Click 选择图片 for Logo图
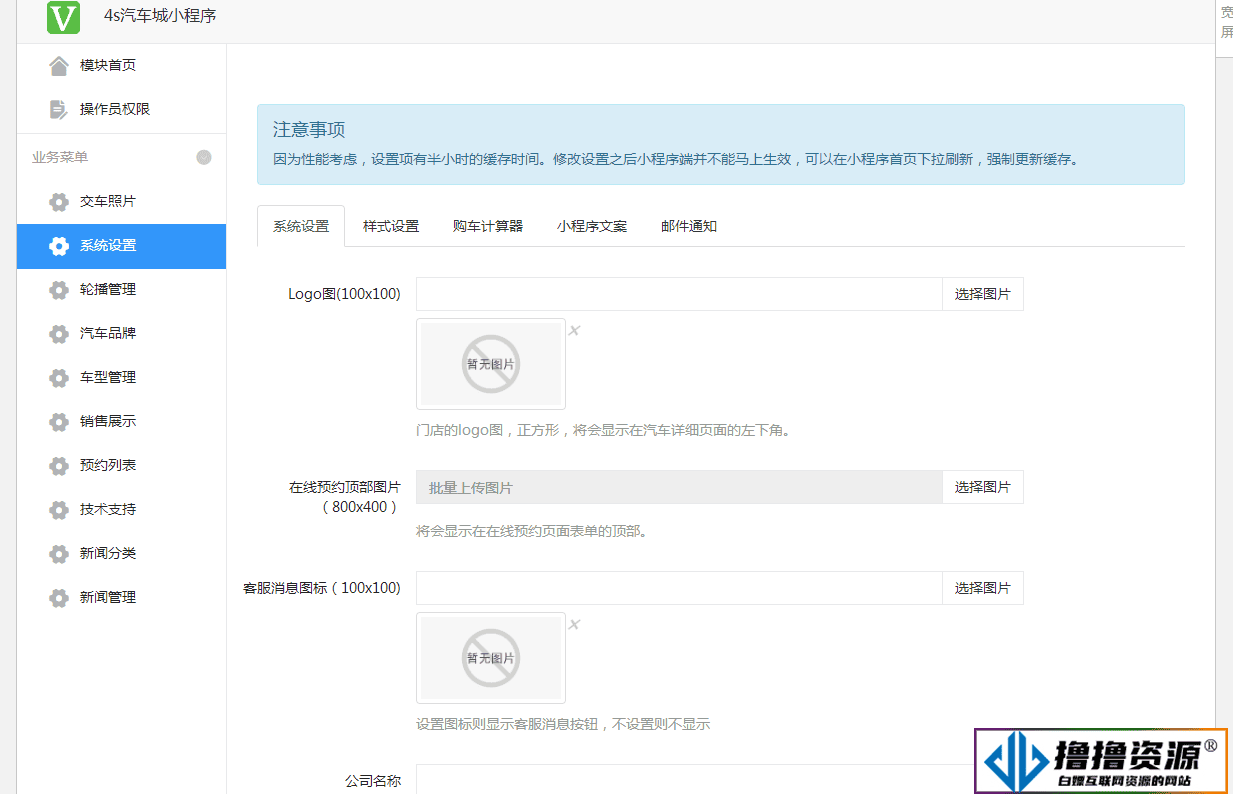Screen dimensions: 1233x794 click(983, 294)
